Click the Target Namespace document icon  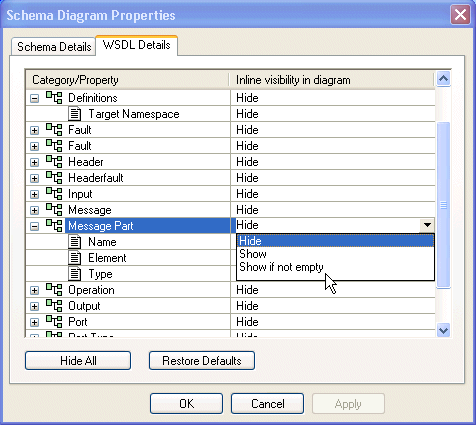(75, 114)
